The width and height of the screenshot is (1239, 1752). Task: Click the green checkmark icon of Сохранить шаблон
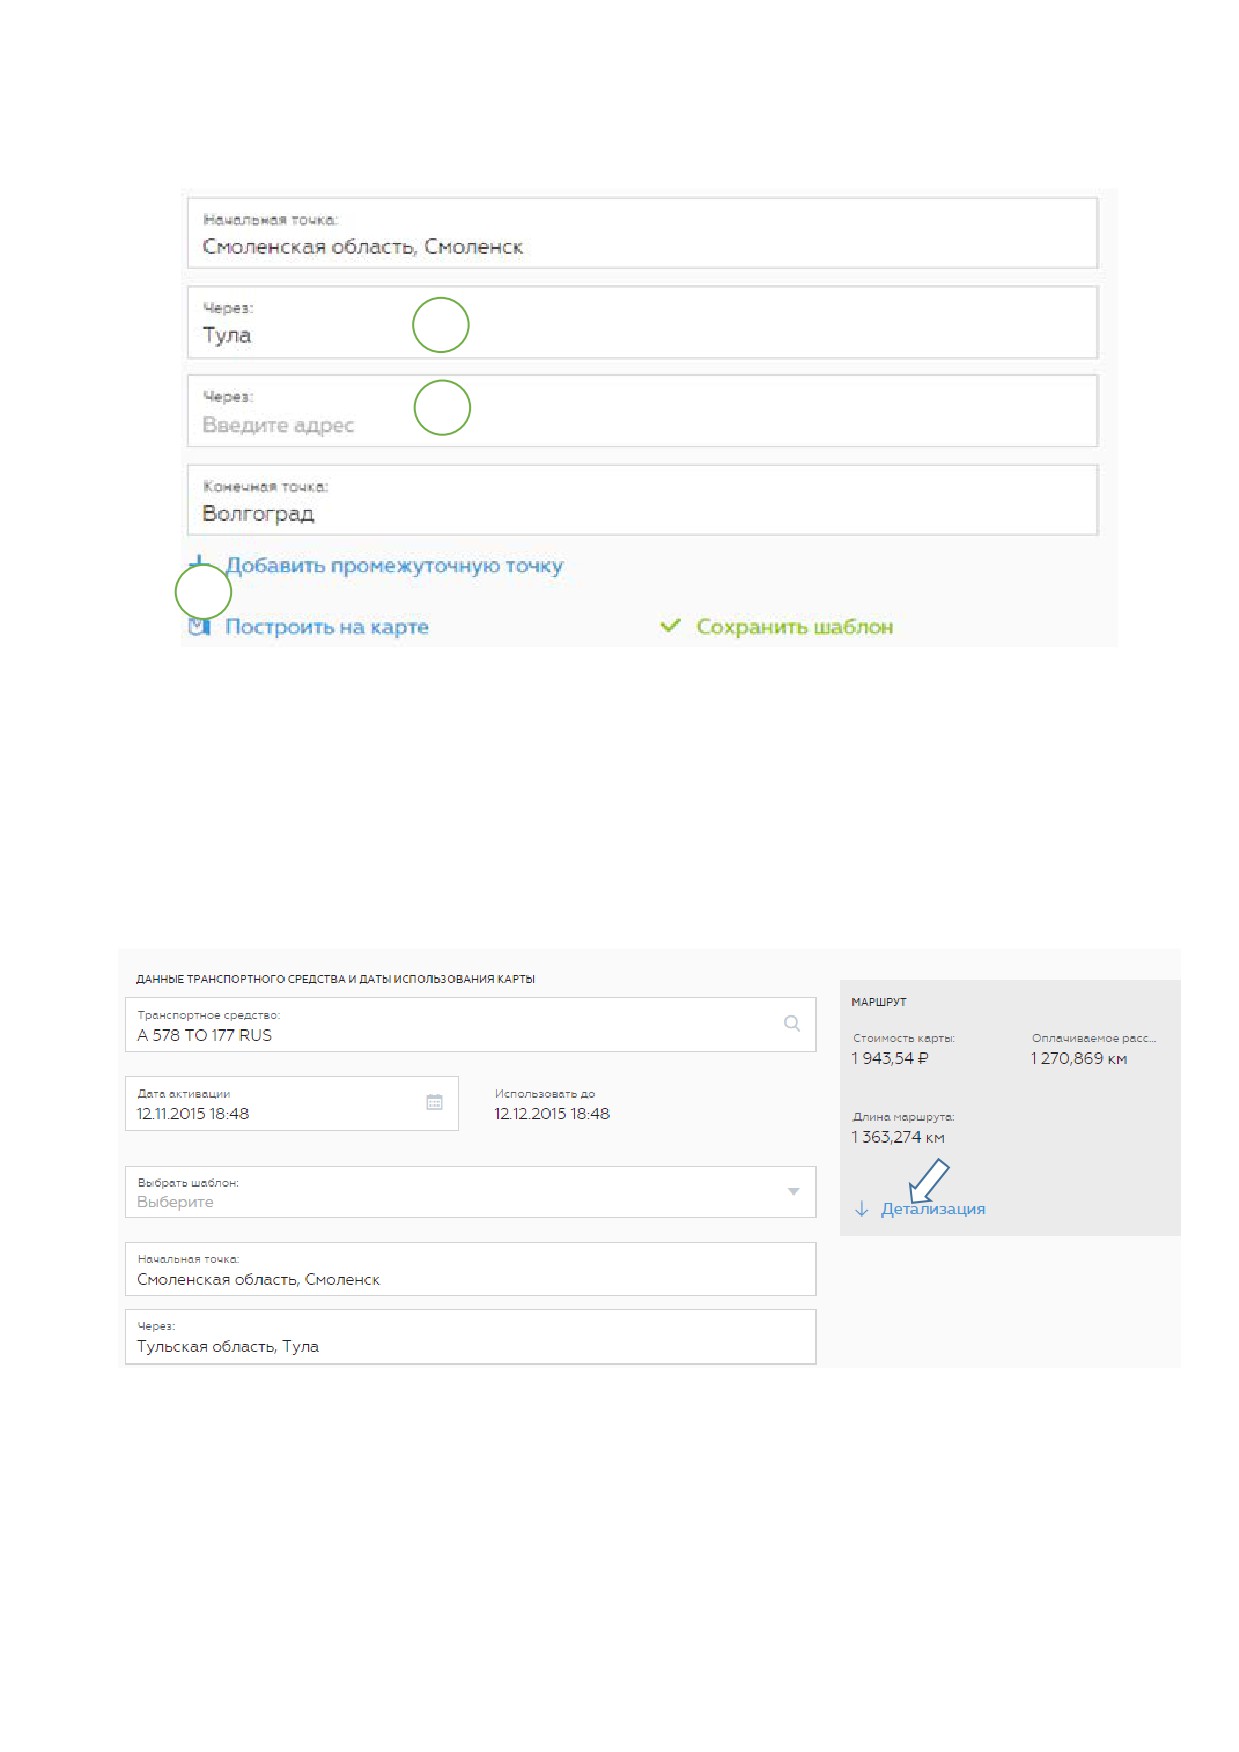[x=670, y=626]
